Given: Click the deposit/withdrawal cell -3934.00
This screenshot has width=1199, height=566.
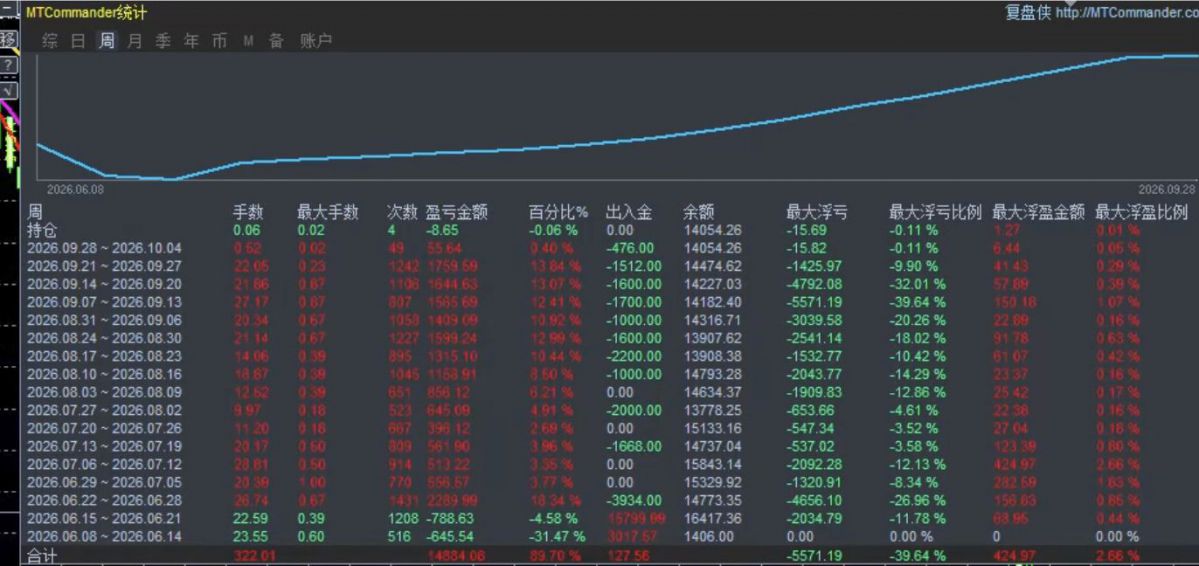Looking at the screenshot, I should 632,500.
